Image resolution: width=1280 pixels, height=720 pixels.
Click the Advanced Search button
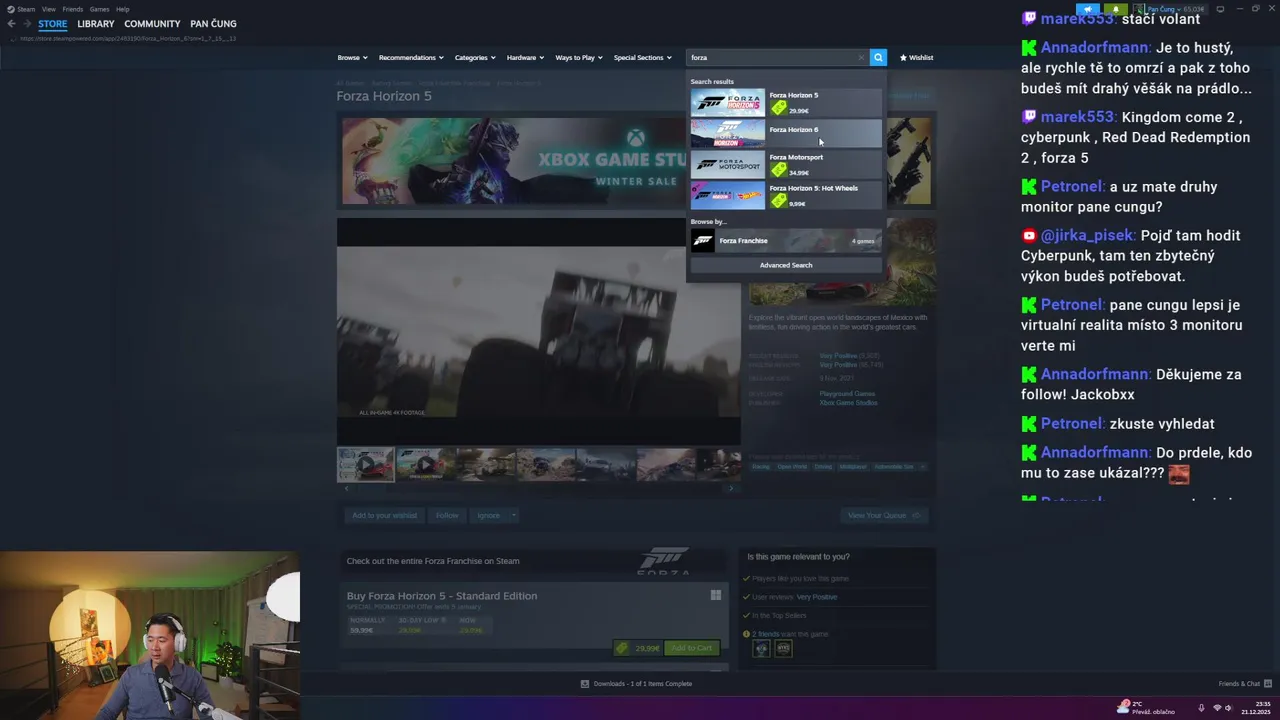[x=786, y=265]
